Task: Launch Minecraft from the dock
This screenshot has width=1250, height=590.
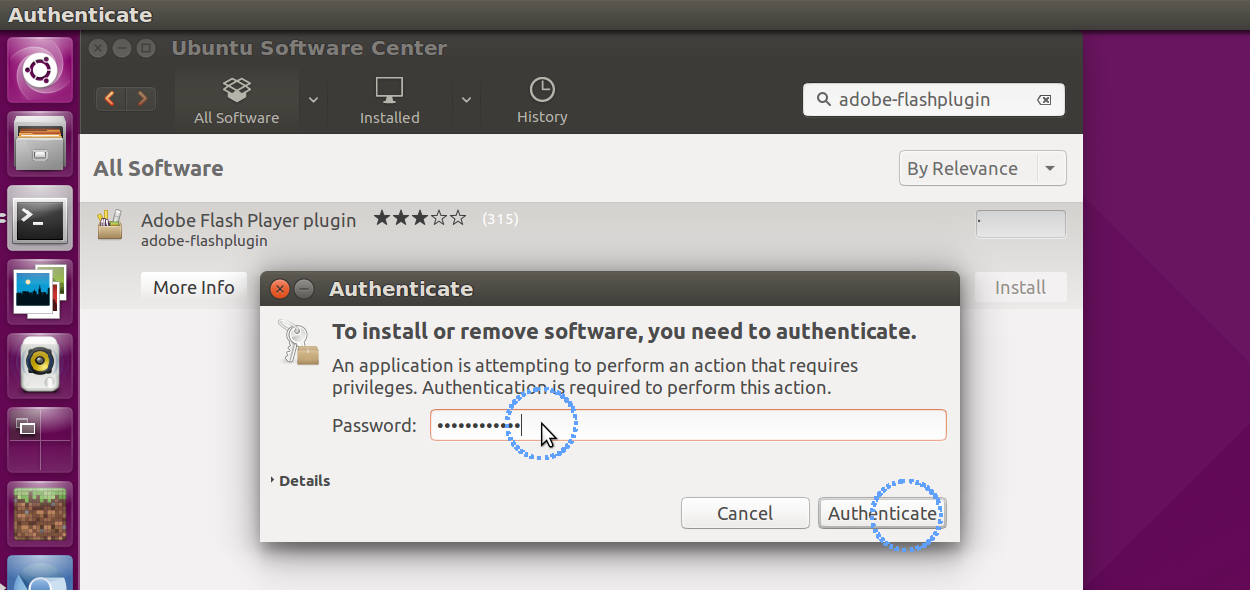Action: coord(41,513)
